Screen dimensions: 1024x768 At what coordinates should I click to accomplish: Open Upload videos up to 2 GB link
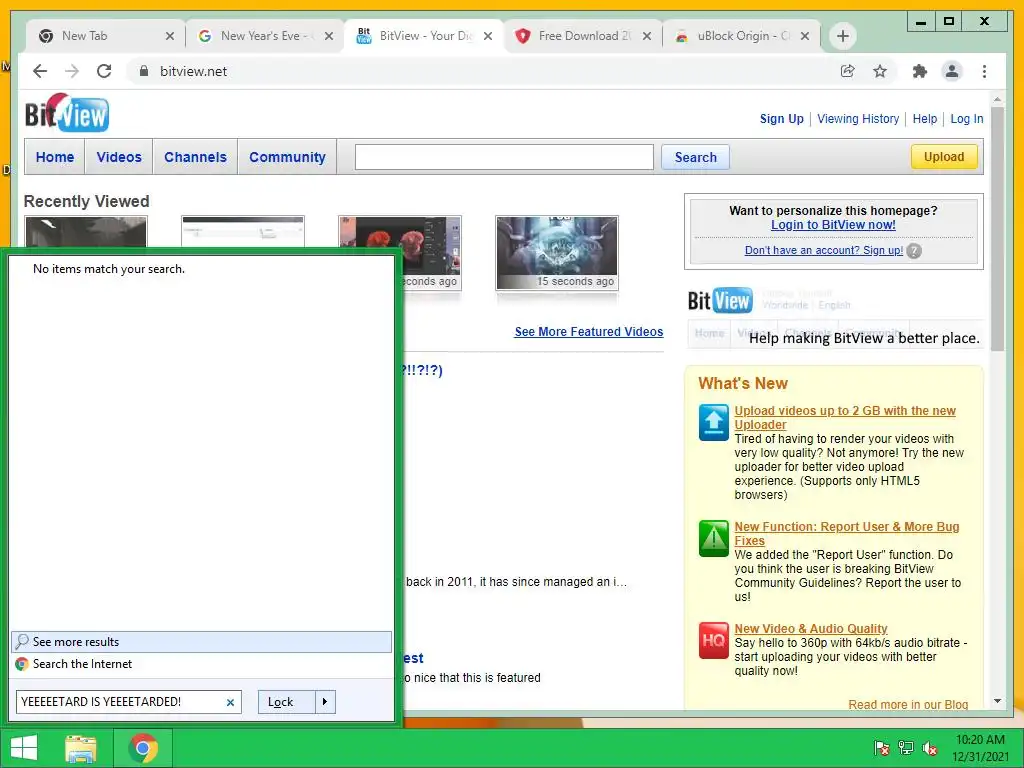[x=844, y=417]
